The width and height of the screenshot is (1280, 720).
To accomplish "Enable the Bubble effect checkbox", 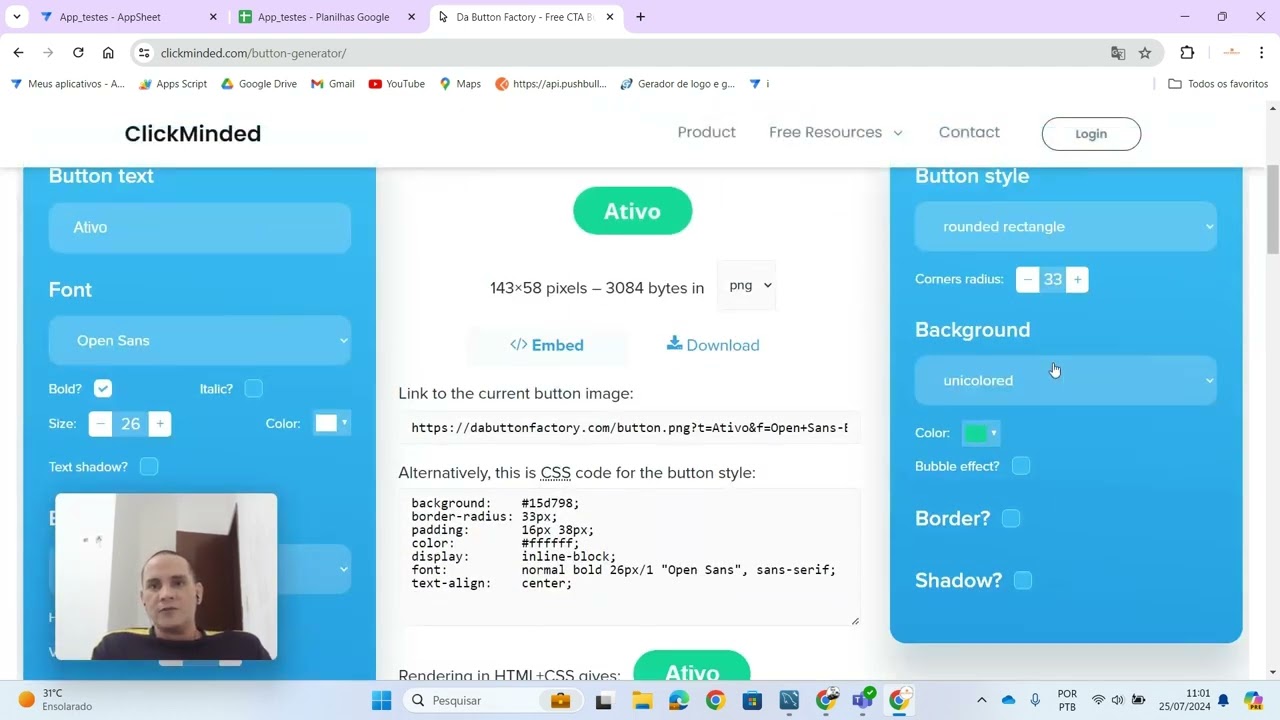I will pyautogui.click(x=1021, y=466).
